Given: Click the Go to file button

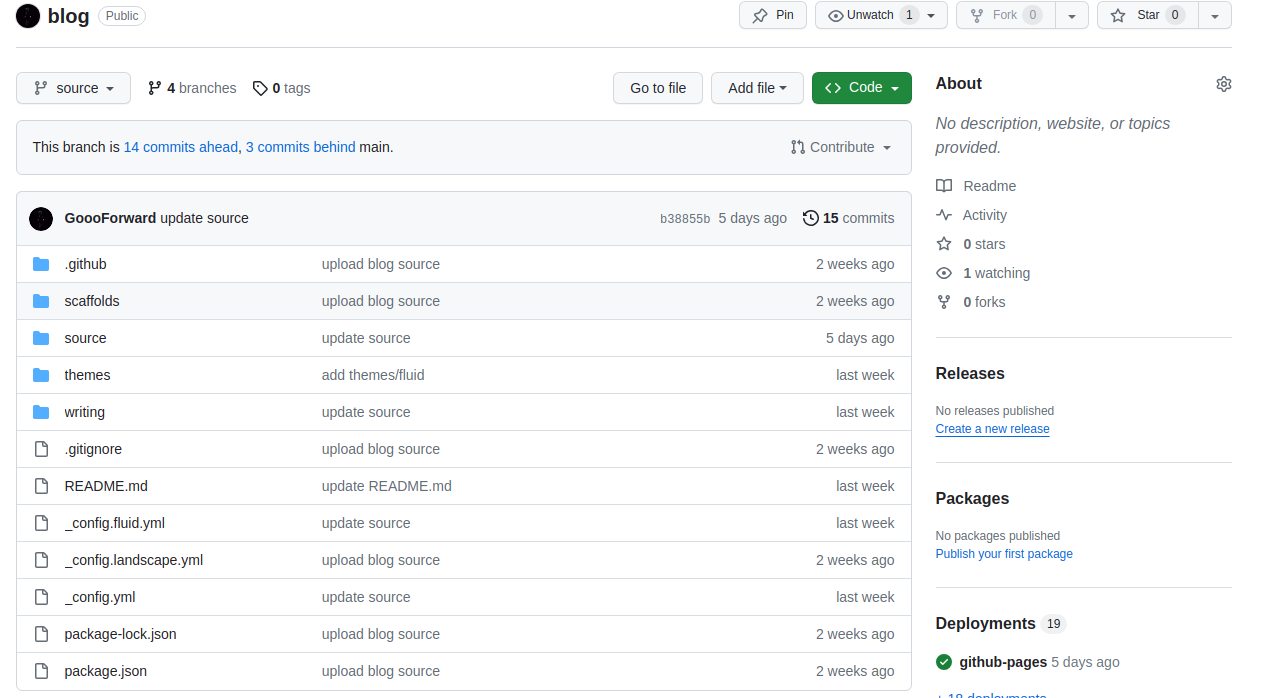Looking at the screenshot, I should [658, 88].
